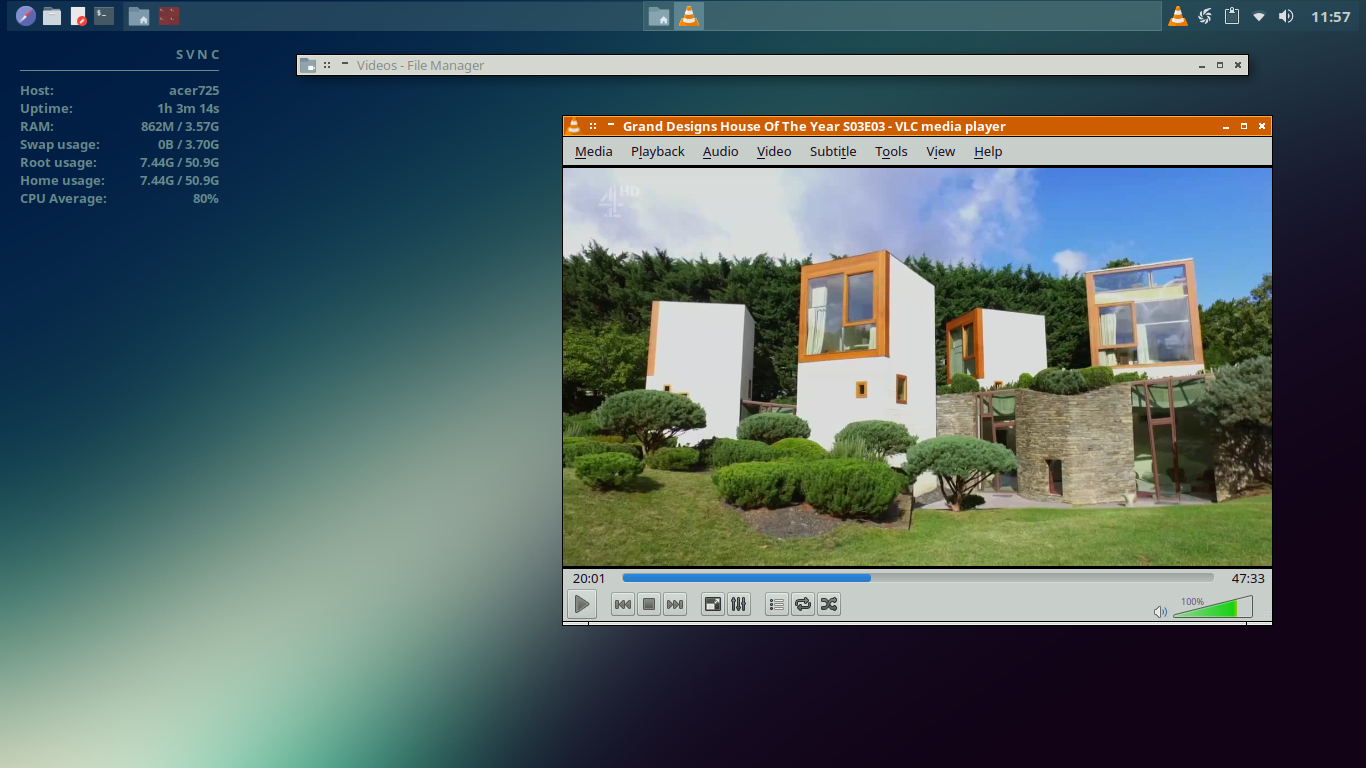
Task: Click the VLC title bar text
Action: tap(814, 126)
